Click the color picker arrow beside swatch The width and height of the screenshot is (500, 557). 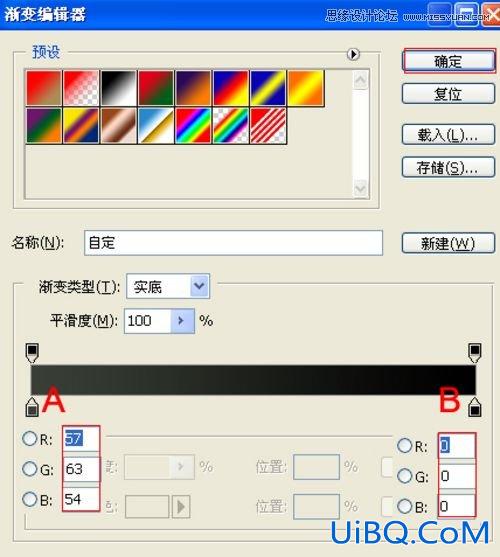click(181, 507)
